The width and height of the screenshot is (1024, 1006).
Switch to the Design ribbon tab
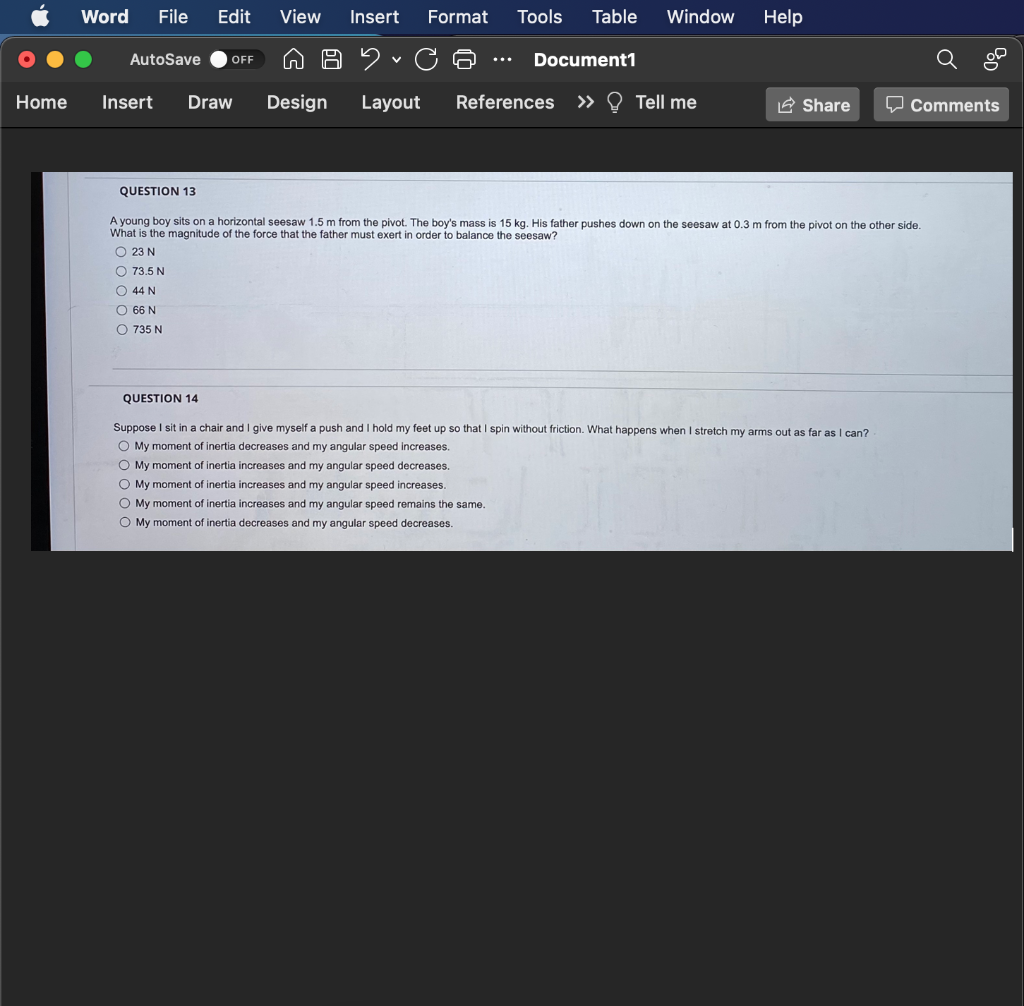[x=296, y=102]
